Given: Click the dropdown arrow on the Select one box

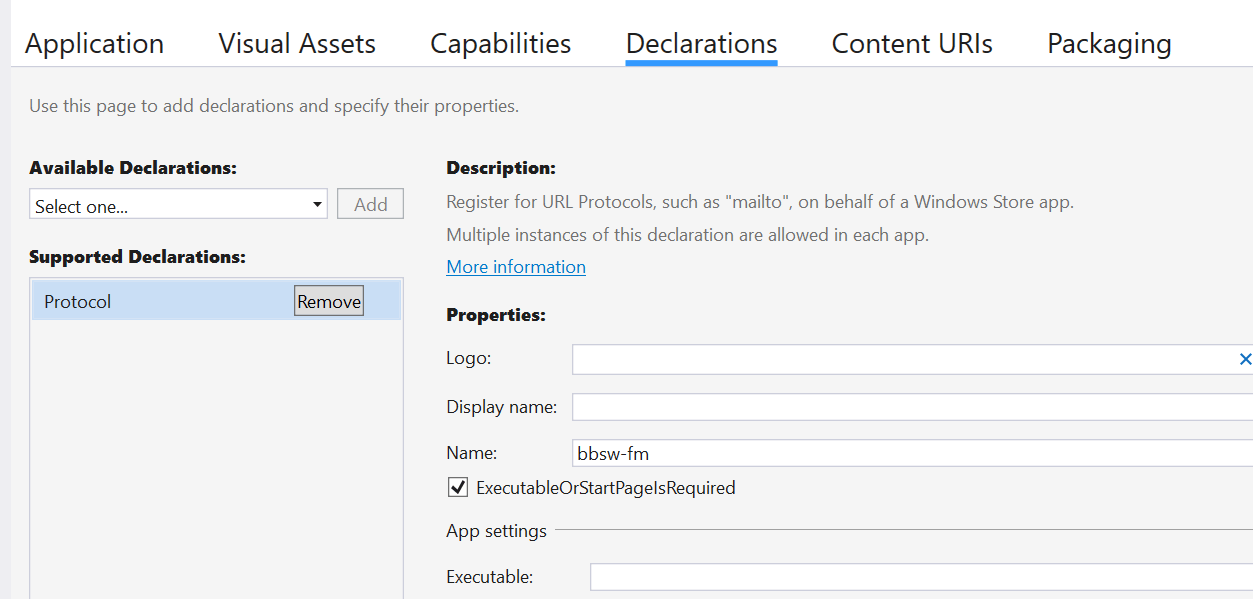Looking at the screenshot, I should click(x=318, y=203).
